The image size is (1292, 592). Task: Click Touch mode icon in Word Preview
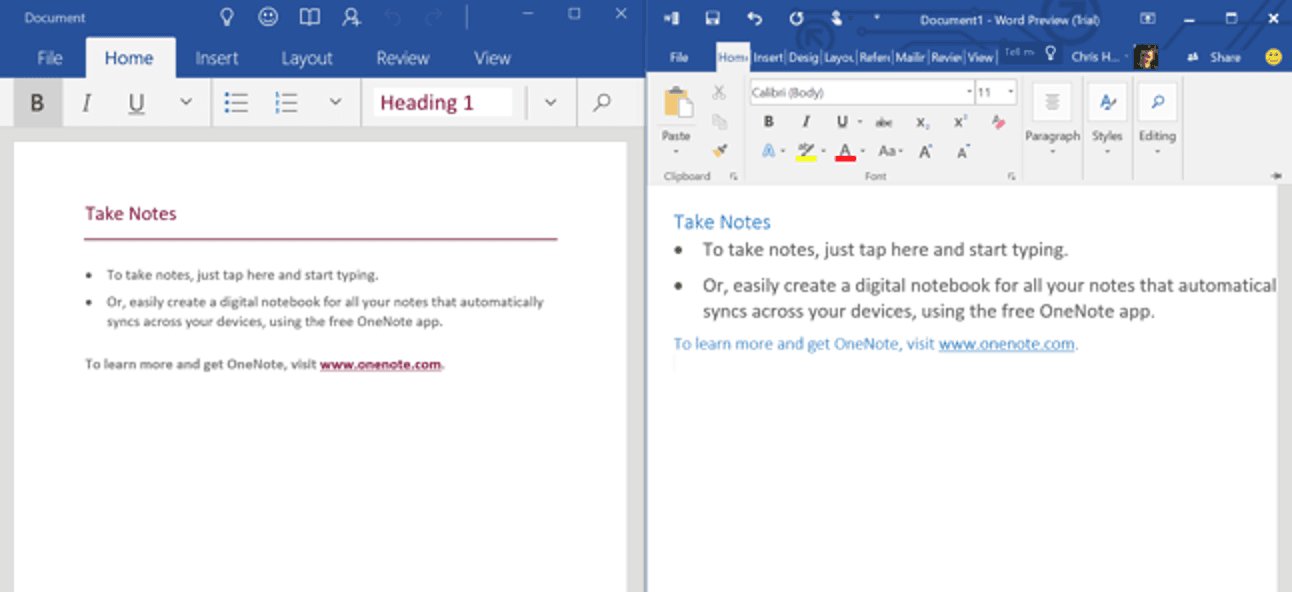[837, 18]
